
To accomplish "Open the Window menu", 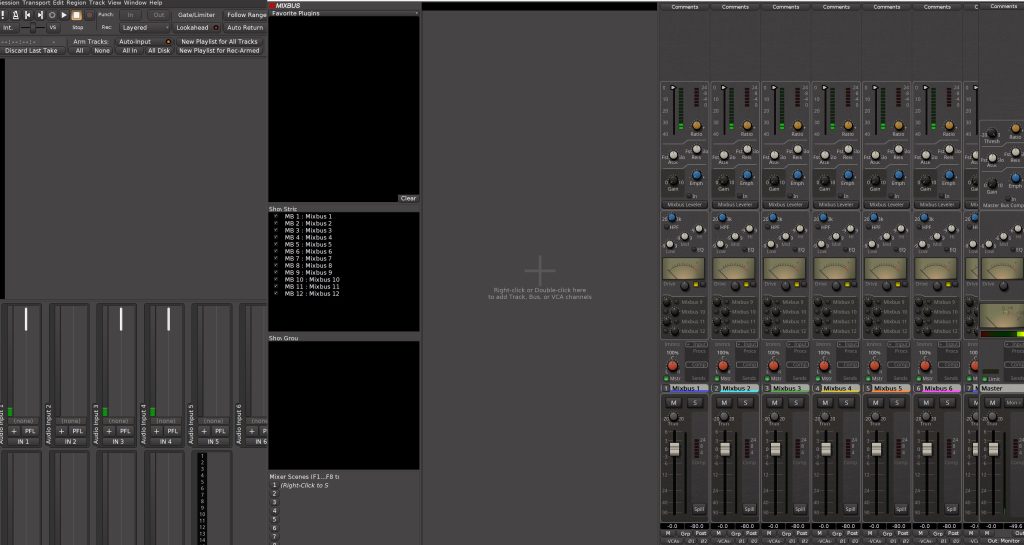I will coord(135,3).
